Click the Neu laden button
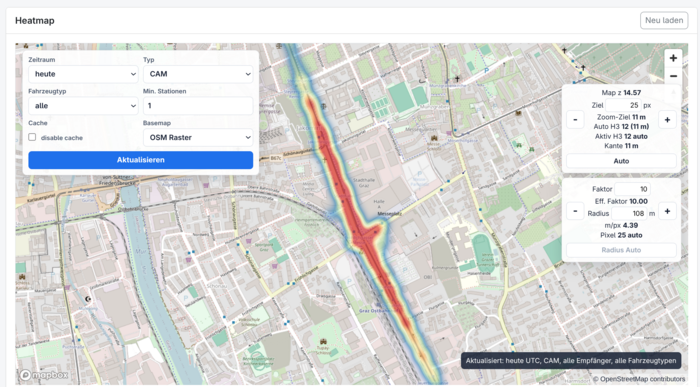 click(664, 21)
